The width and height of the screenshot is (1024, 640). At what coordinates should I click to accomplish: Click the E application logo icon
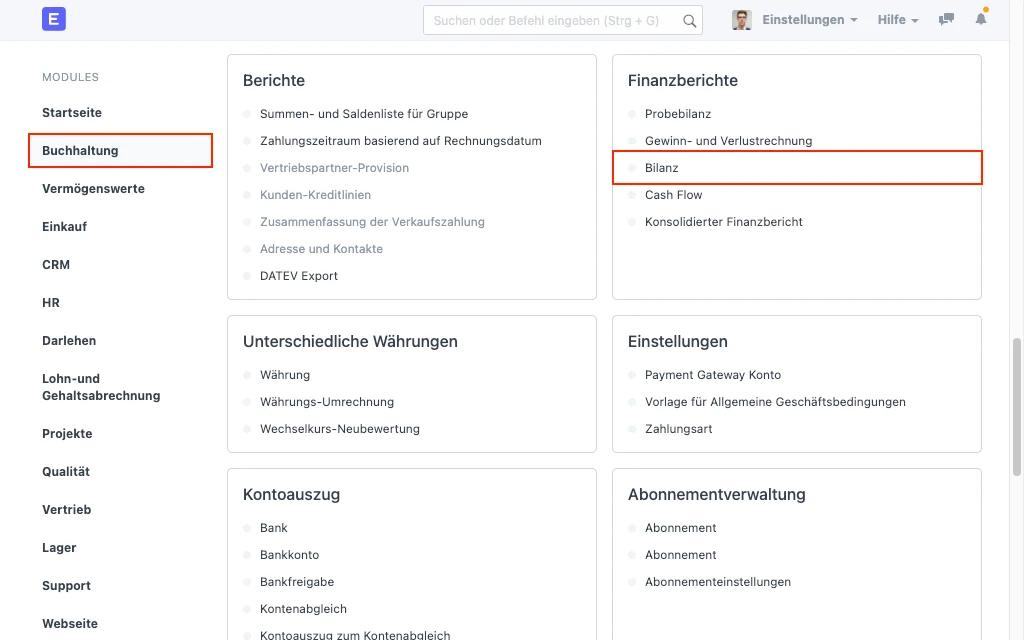(53, 19)
